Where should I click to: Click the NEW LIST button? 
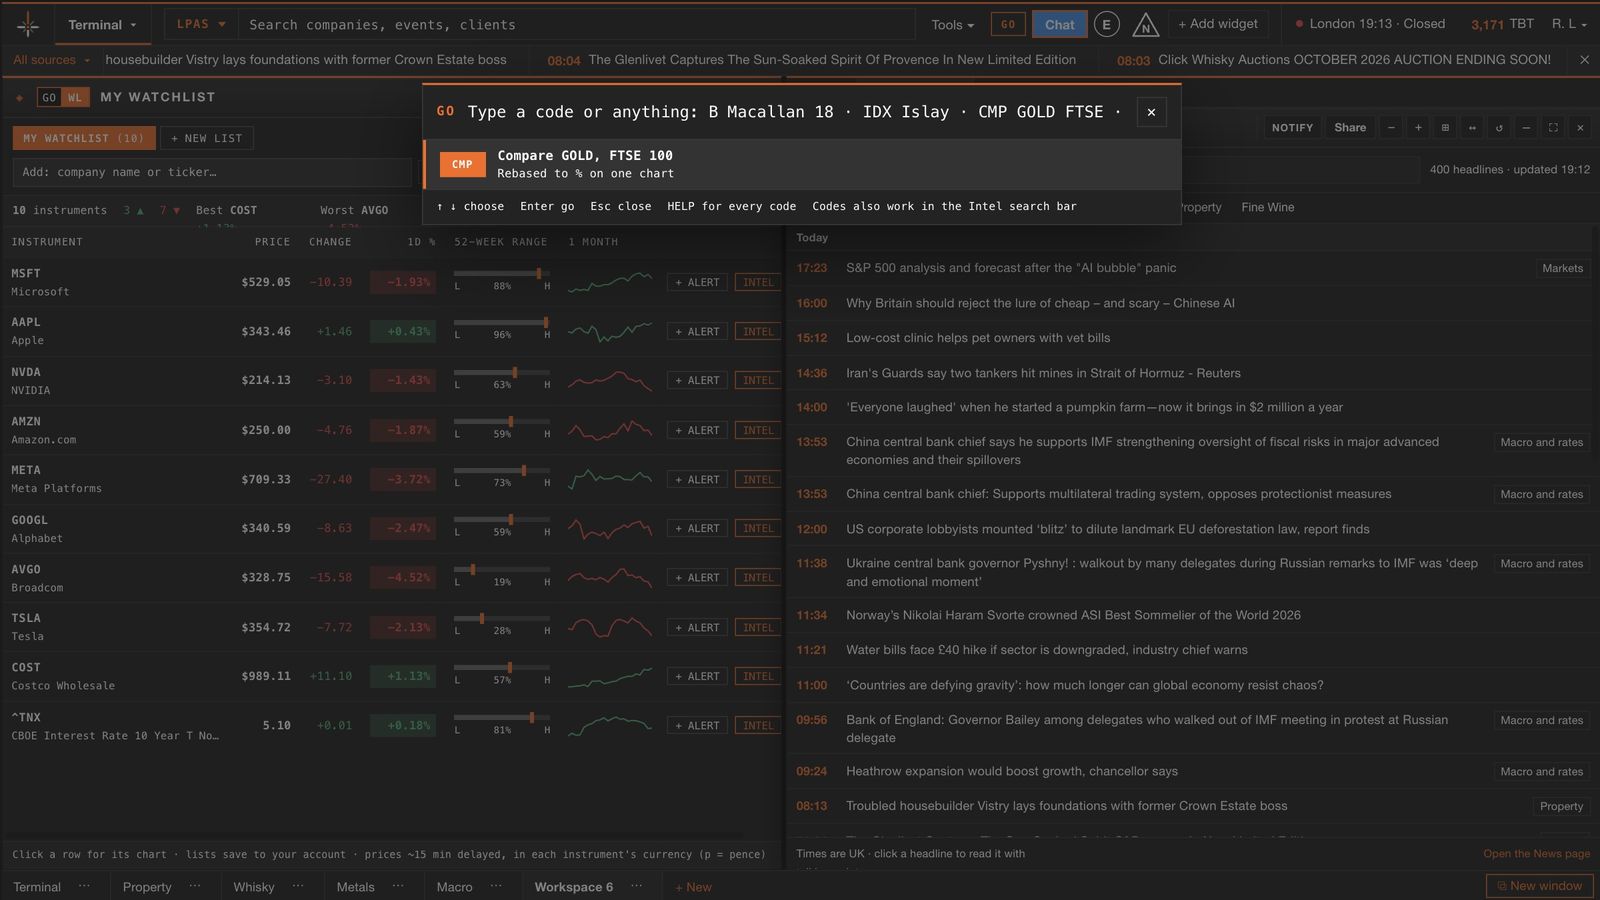(x=207, y=138)
